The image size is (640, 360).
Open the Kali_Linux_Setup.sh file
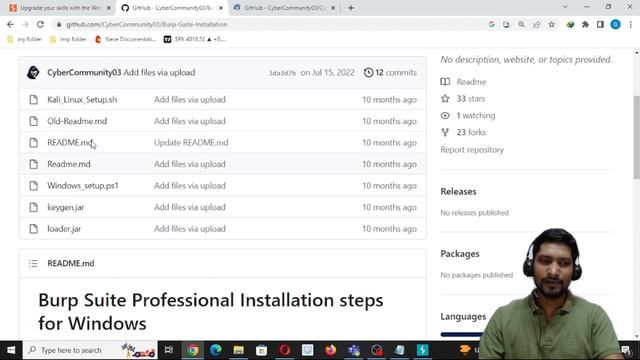point(82,100)
